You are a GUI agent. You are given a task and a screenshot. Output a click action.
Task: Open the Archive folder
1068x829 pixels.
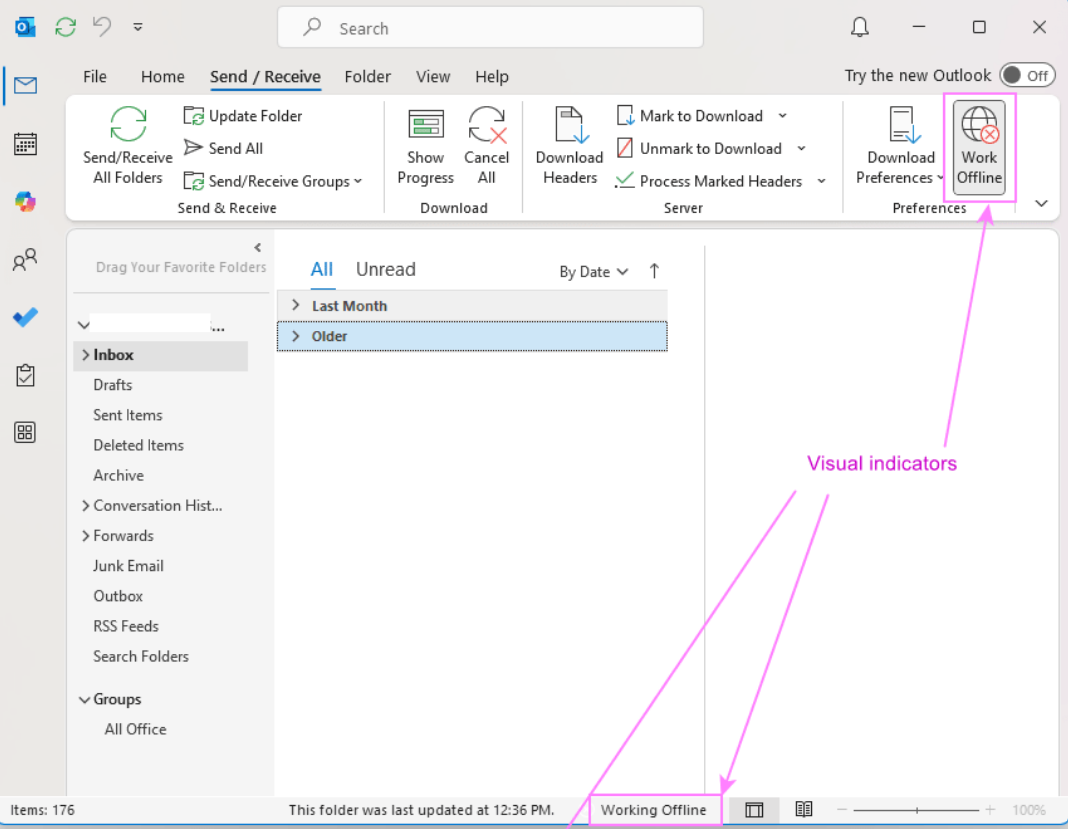click(x=119, y=475)
